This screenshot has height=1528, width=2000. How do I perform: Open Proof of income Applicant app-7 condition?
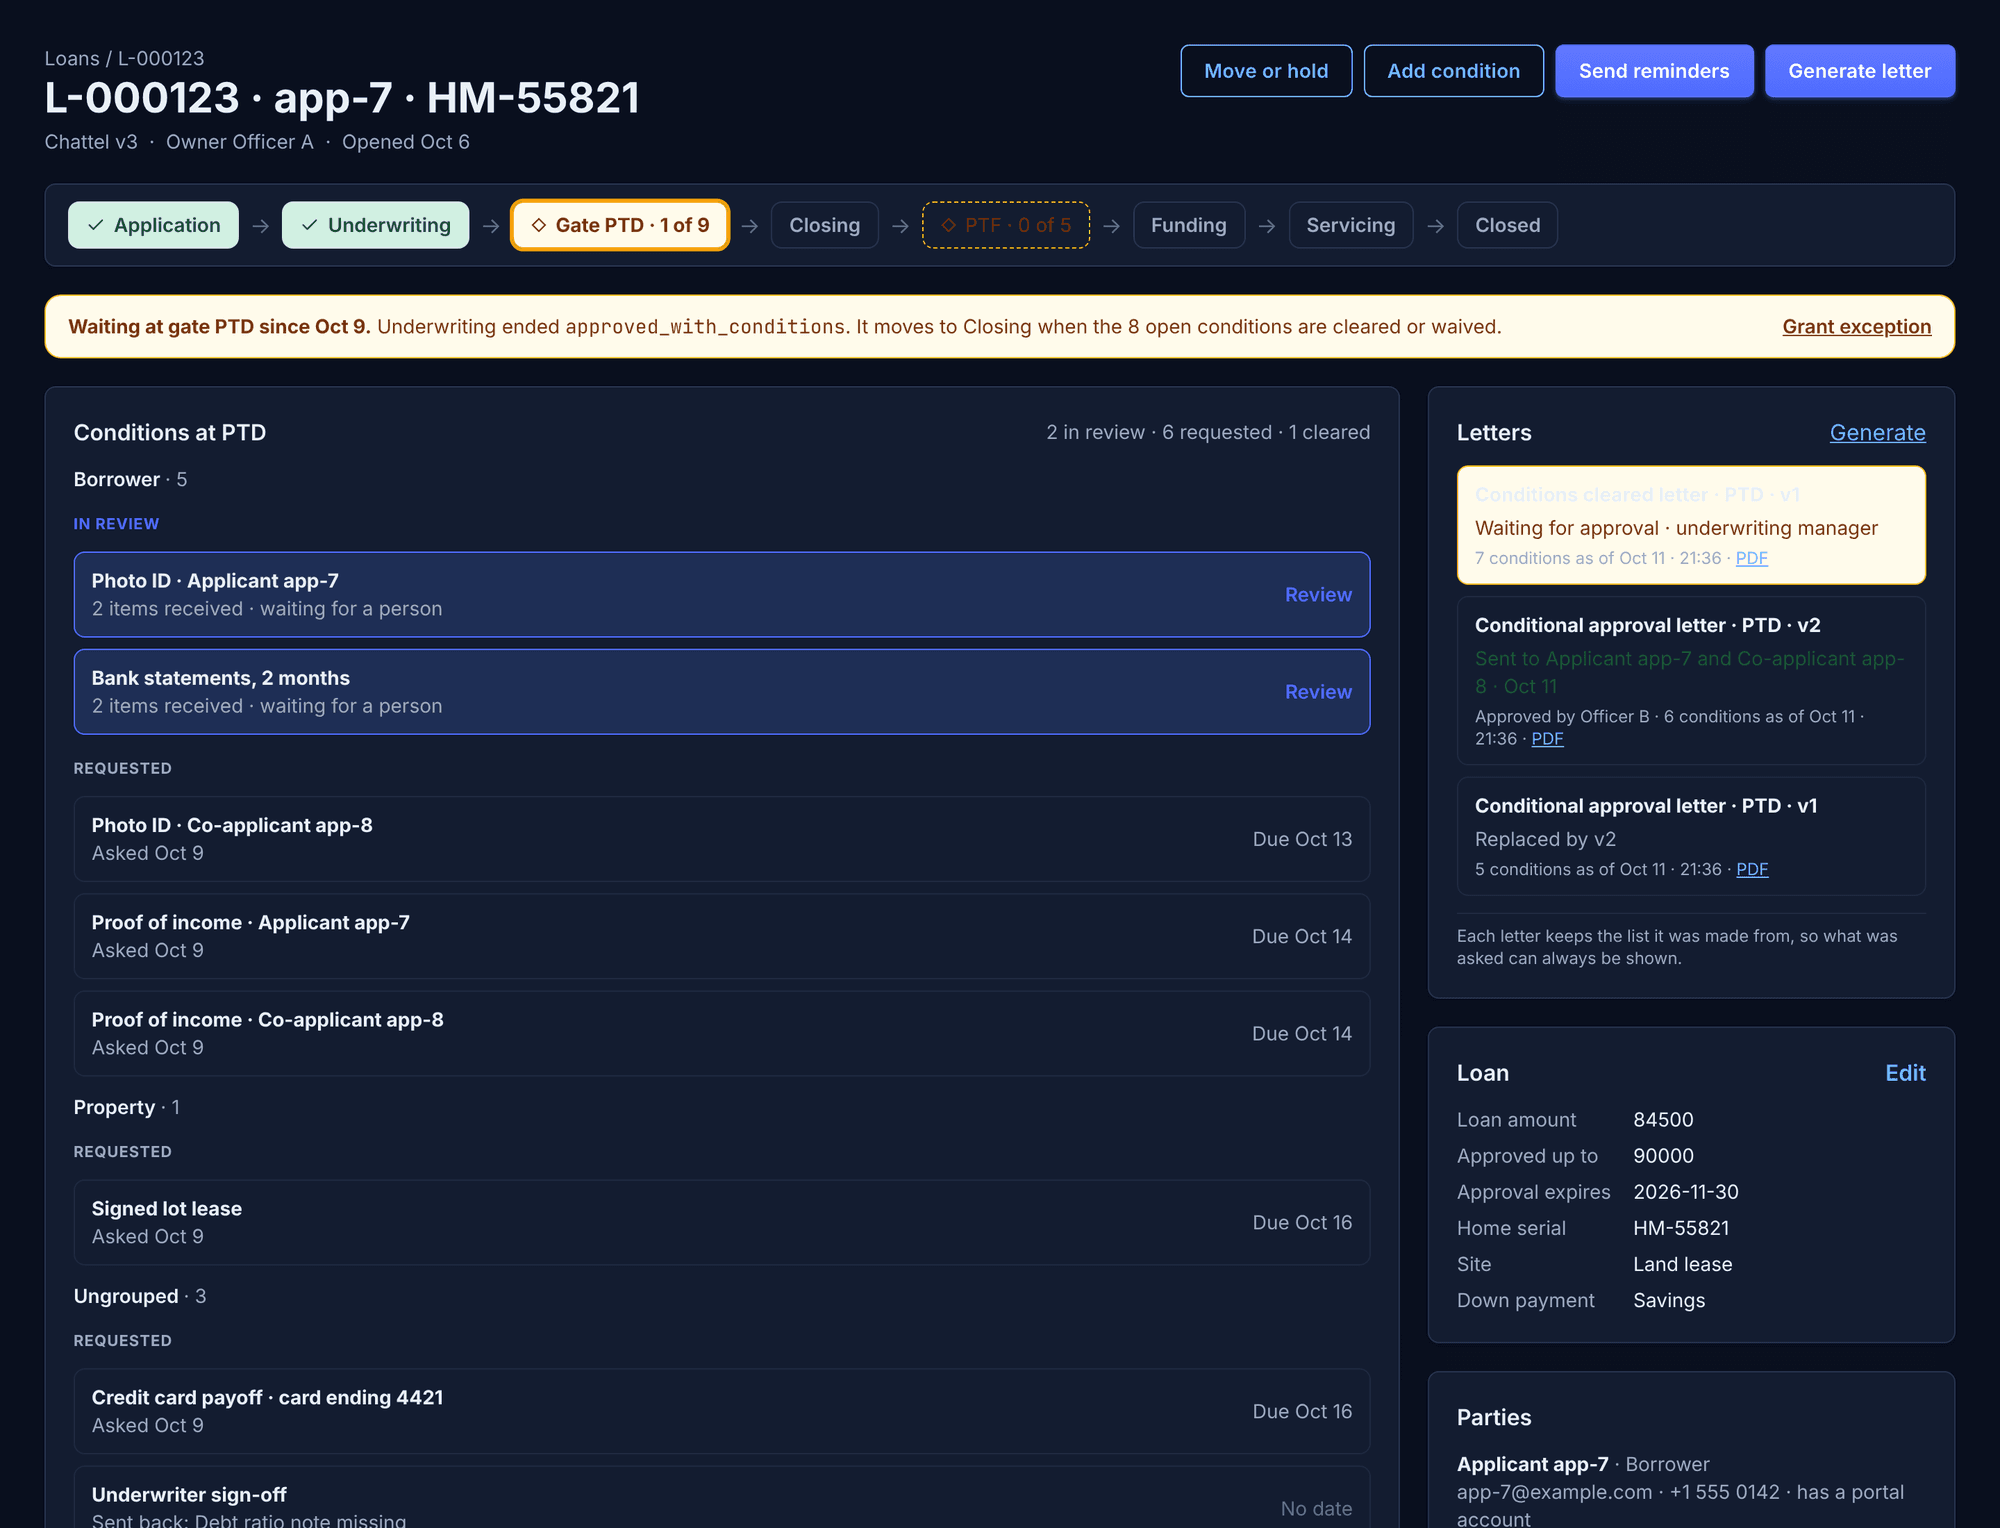(x=721, y=936)
